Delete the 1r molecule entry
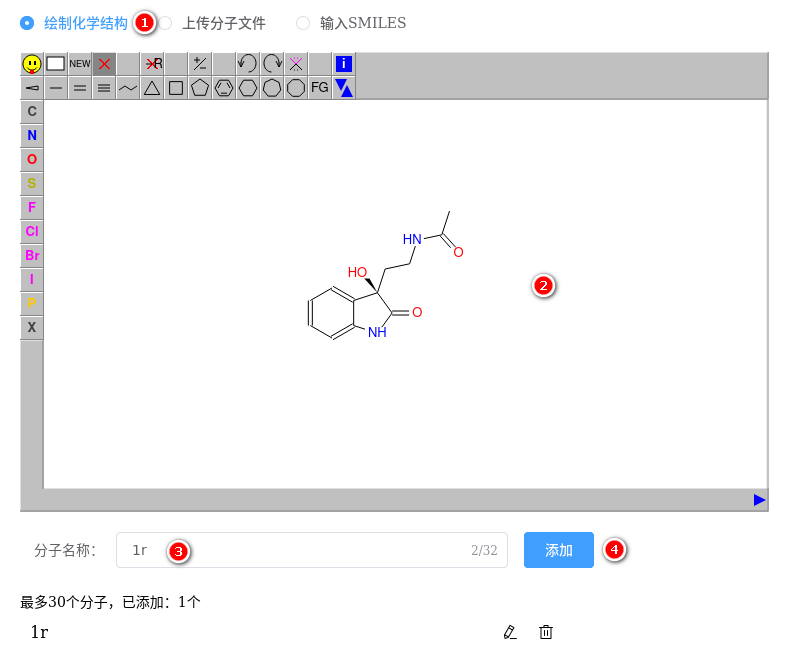 [x=546, y=632]
